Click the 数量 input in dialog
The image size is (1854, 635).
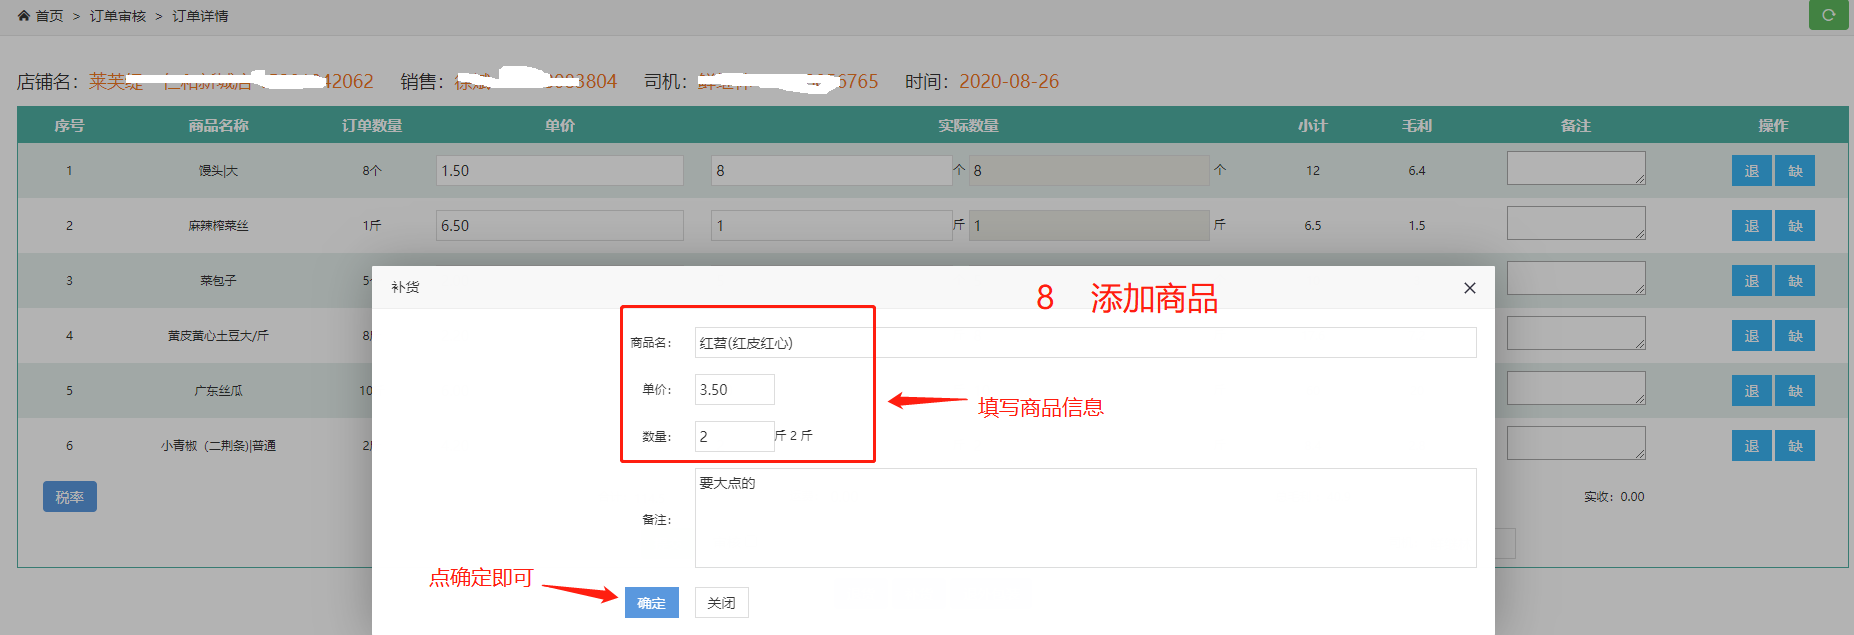point(734,436)
